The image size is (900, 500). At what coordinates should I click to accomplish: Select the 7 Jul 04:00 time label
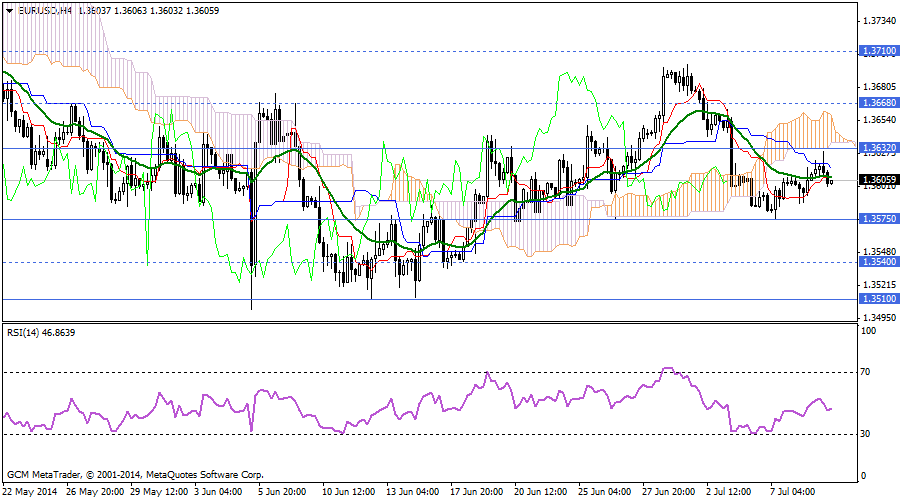tap(793, 492)
